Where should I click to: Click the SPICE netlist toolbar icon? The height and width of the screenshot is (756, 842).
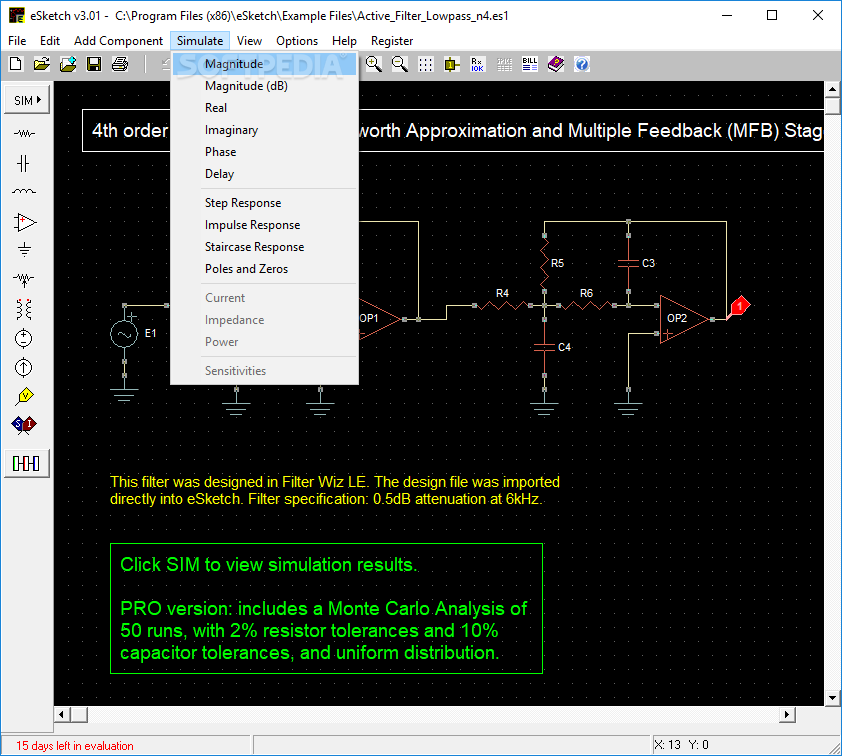(x=504, y=64)
